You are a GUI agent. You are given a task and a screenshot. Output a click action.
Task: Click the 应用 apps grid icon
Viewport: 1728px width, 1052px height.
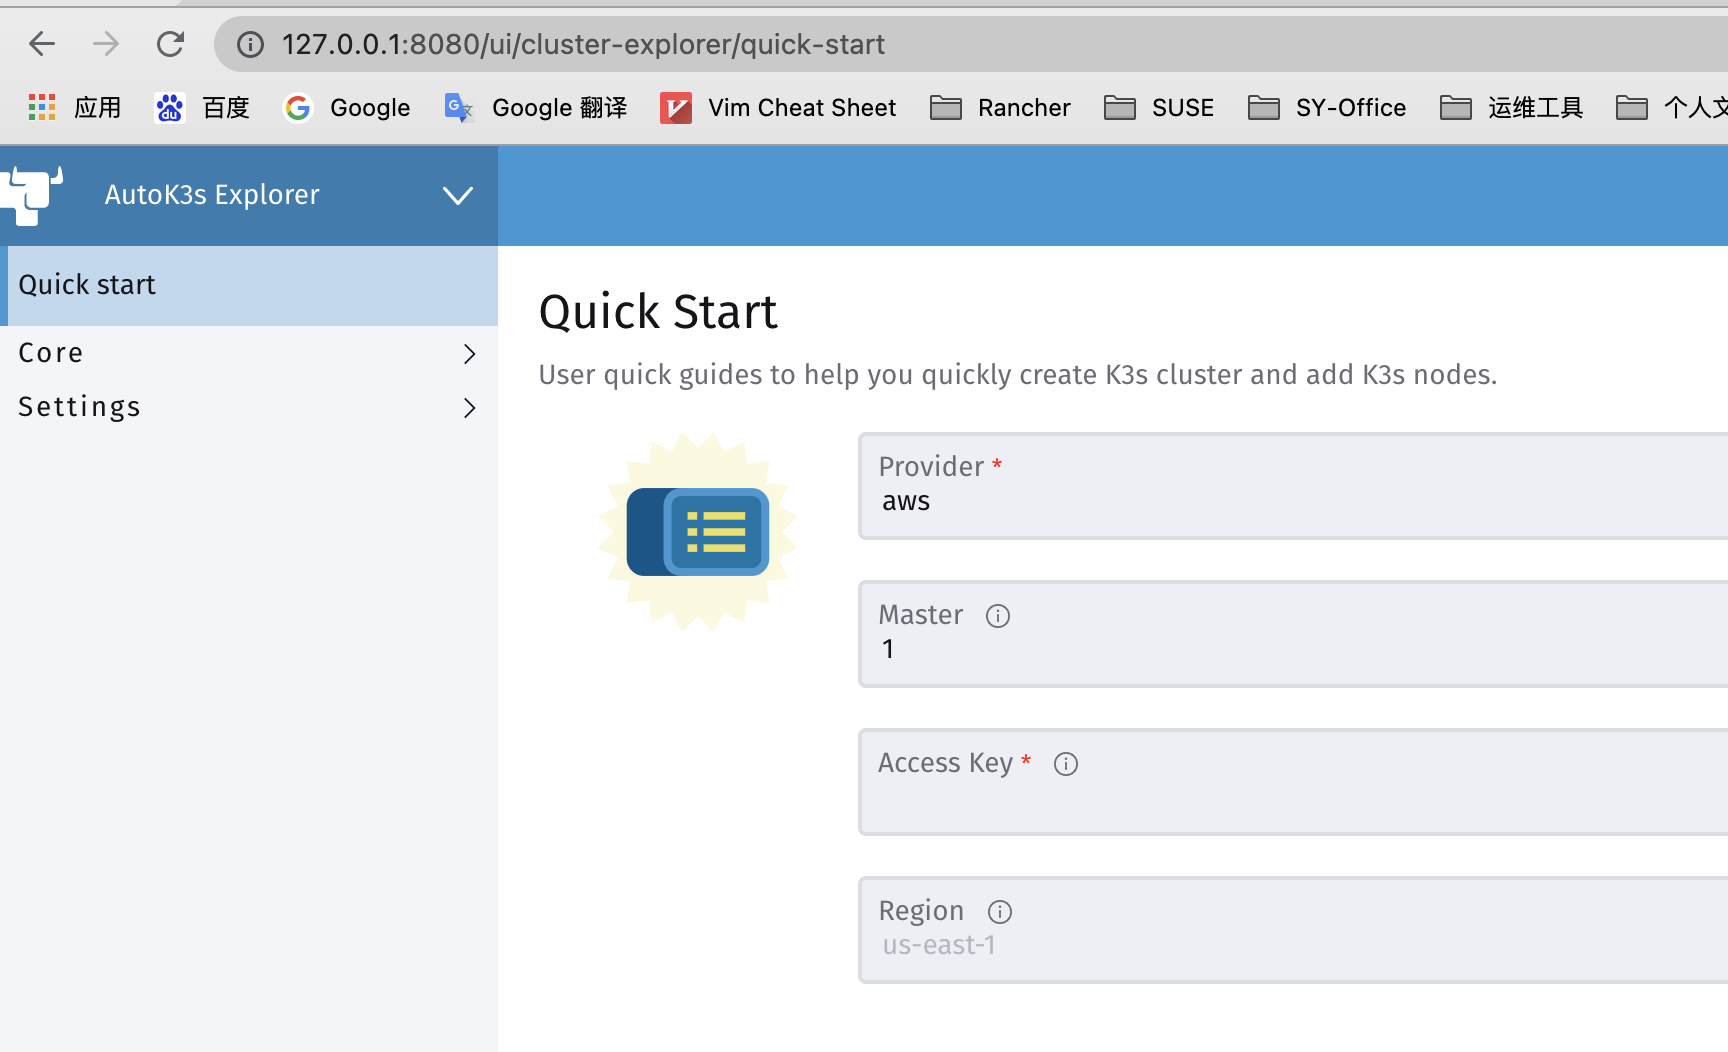(42, 107)
